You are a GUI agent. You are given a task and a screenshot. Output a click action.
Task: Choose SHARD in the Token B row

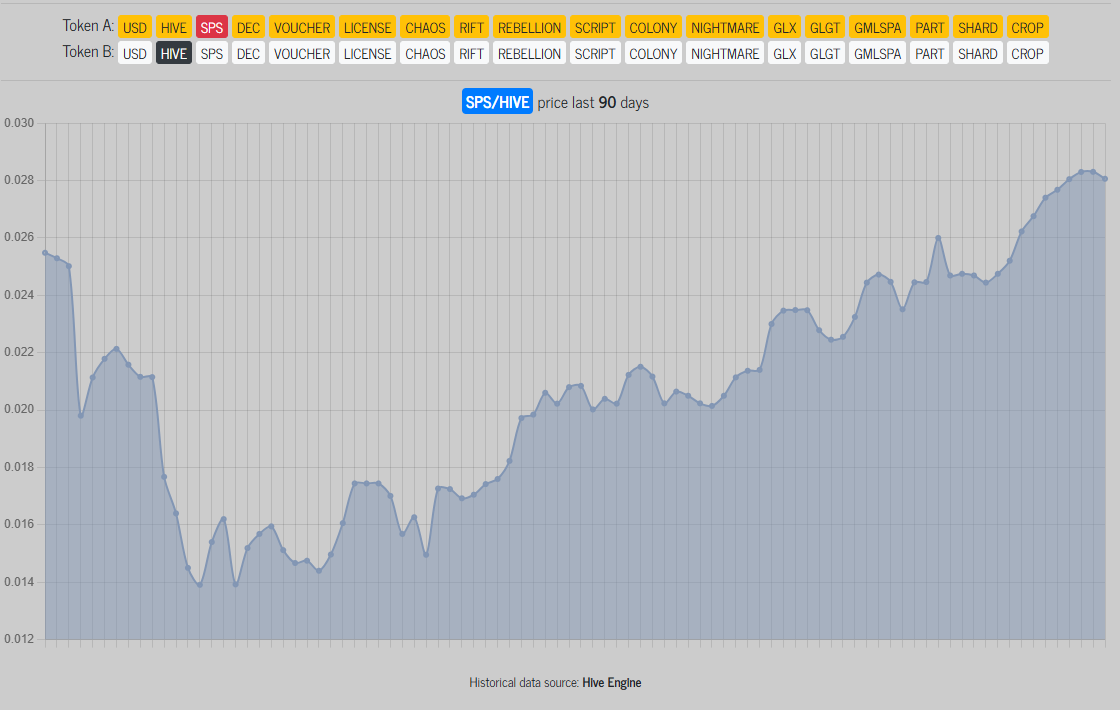[978, 53]
